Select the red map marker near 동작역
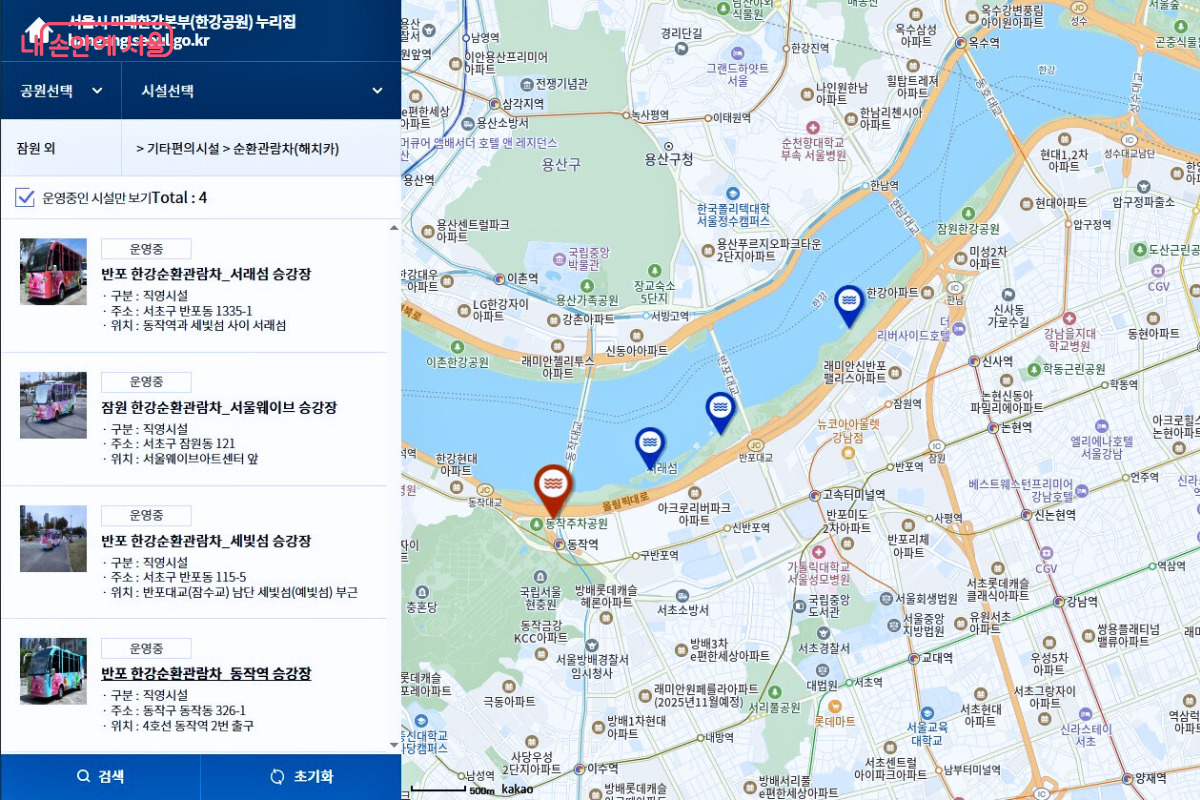The image size is (1200, 800). 551,486
